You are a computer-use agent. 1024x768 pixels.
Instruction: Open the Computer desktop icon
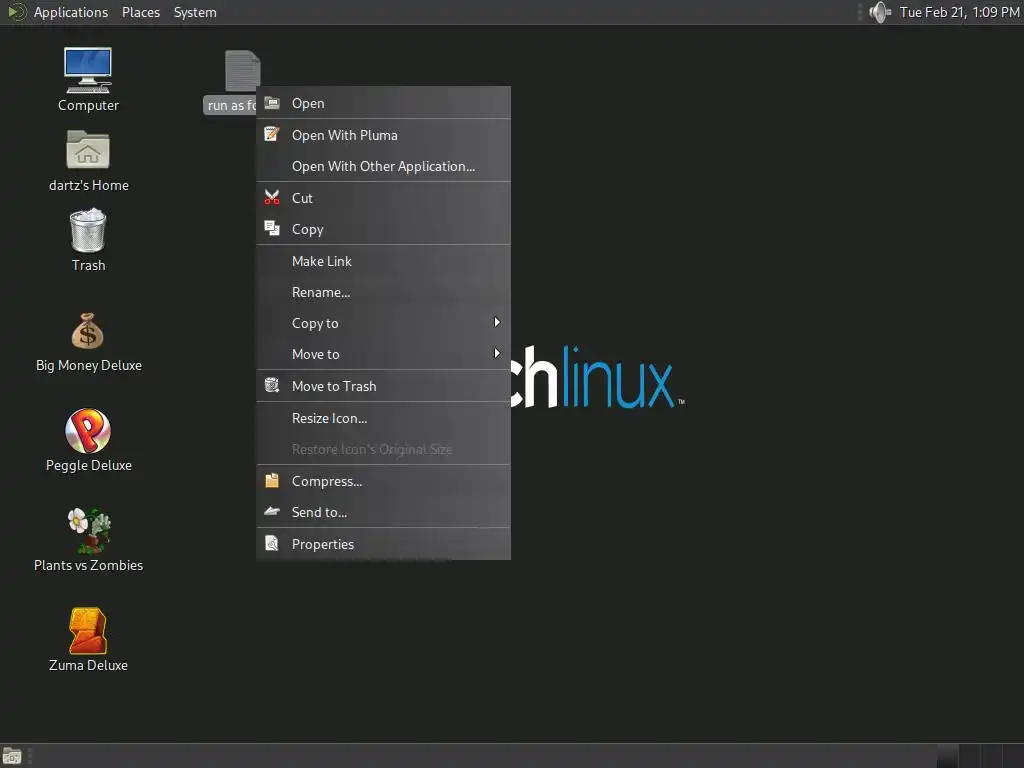(88, 71)
